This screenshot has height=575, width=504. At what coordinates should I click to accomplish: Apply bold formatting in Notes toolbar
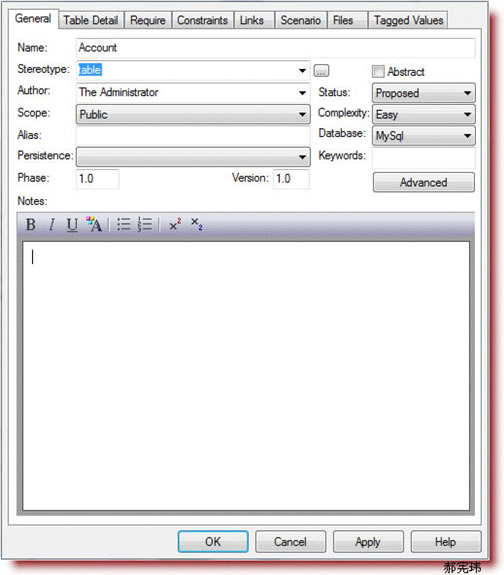click(31, 224)
